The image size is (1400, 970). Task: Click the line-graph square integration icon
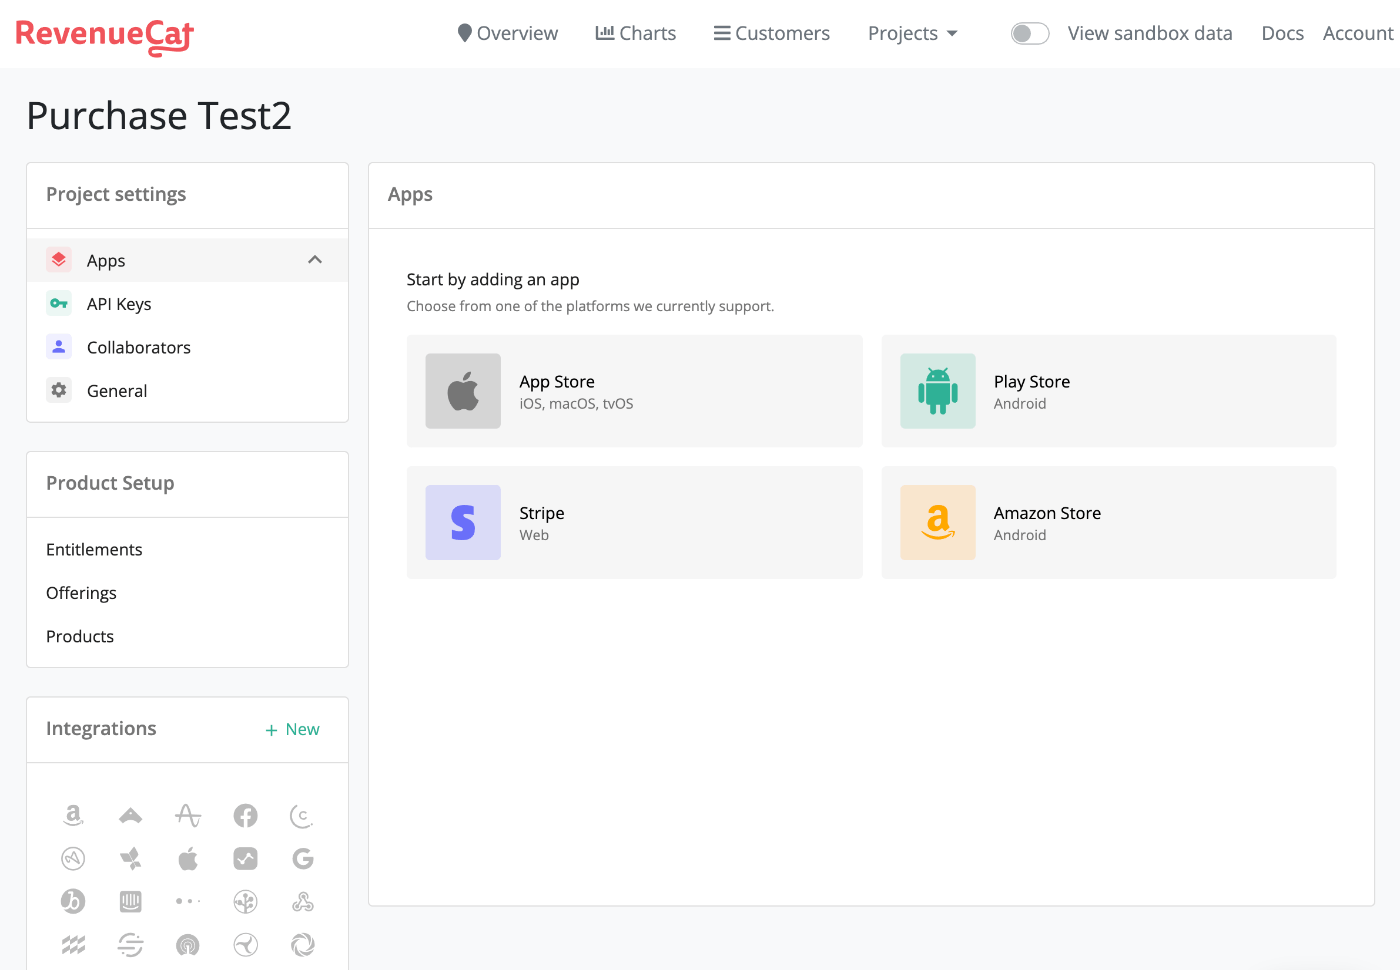(x=245, y=859)
